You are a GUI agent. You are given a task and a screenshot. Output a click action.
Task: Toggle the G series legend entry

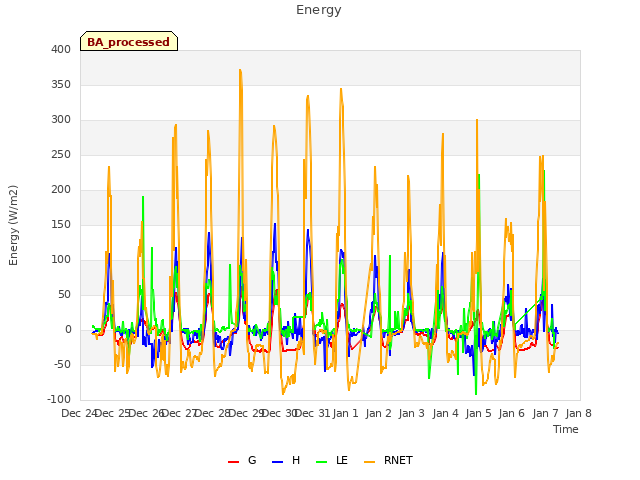point(242,460)
